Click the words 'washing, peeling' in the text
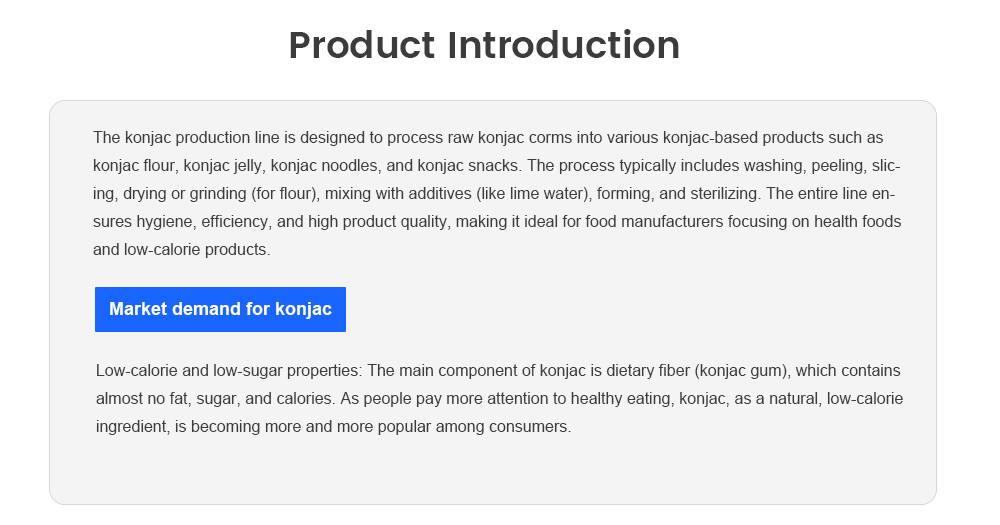 click(804, 166)
